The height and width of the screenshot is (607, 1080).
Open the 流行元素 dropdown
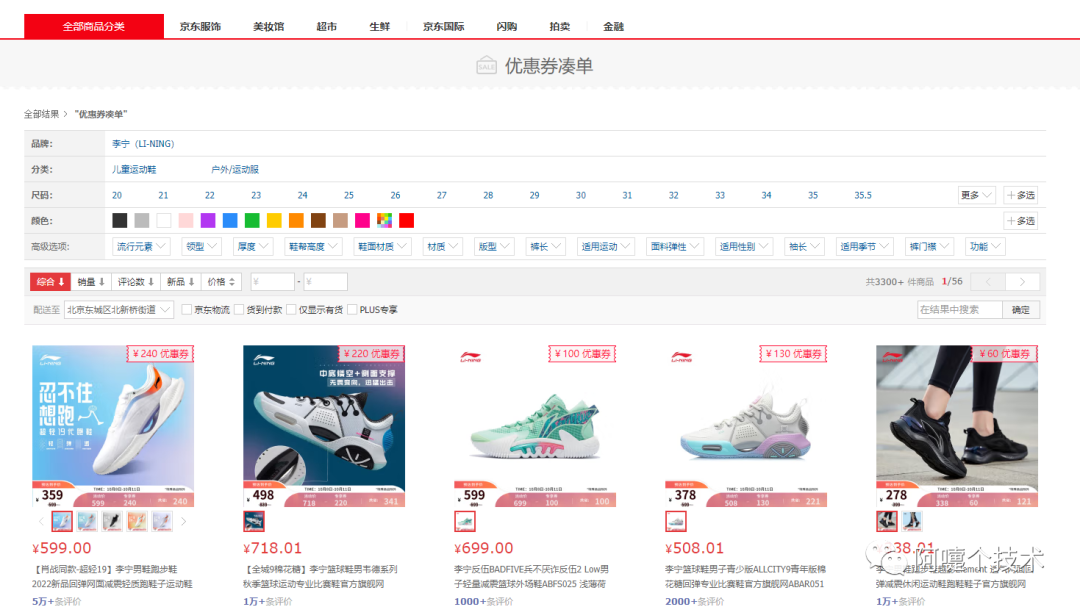pos(141,246)
